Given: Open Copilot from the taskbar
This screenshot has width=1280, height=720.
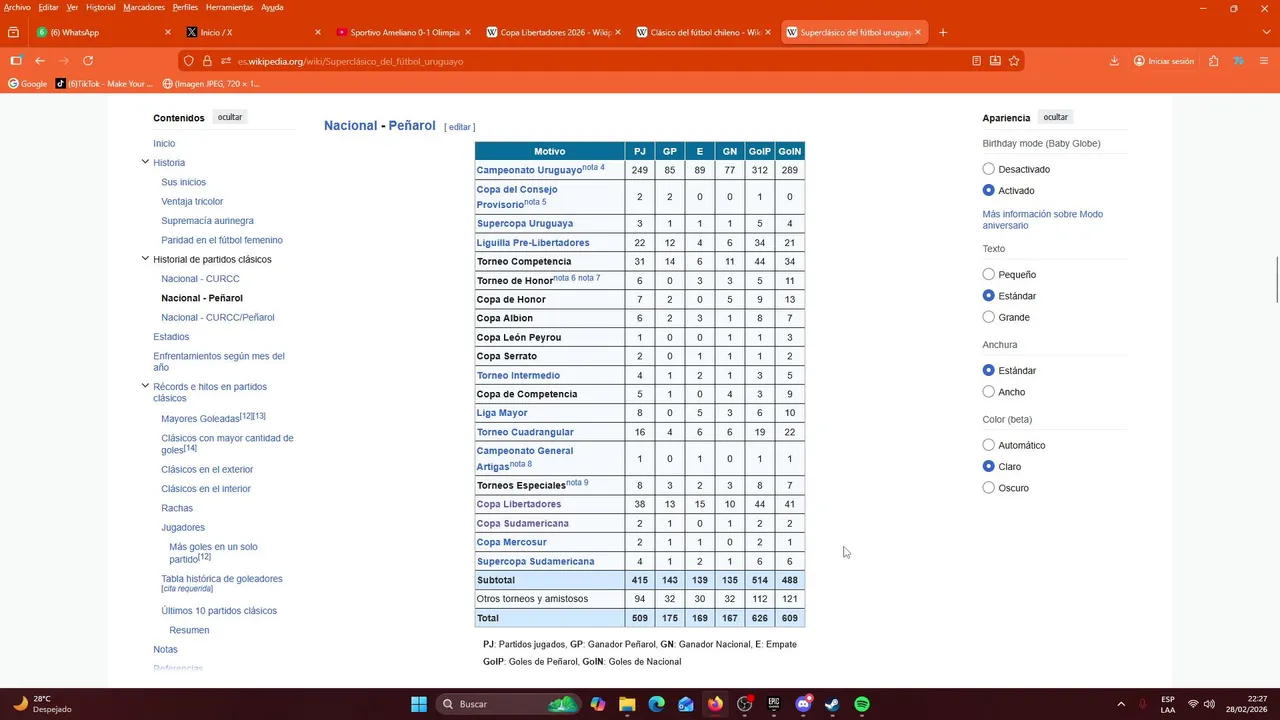Looking at the screenshot, I should pyautogui.click(x=598, y=704).
